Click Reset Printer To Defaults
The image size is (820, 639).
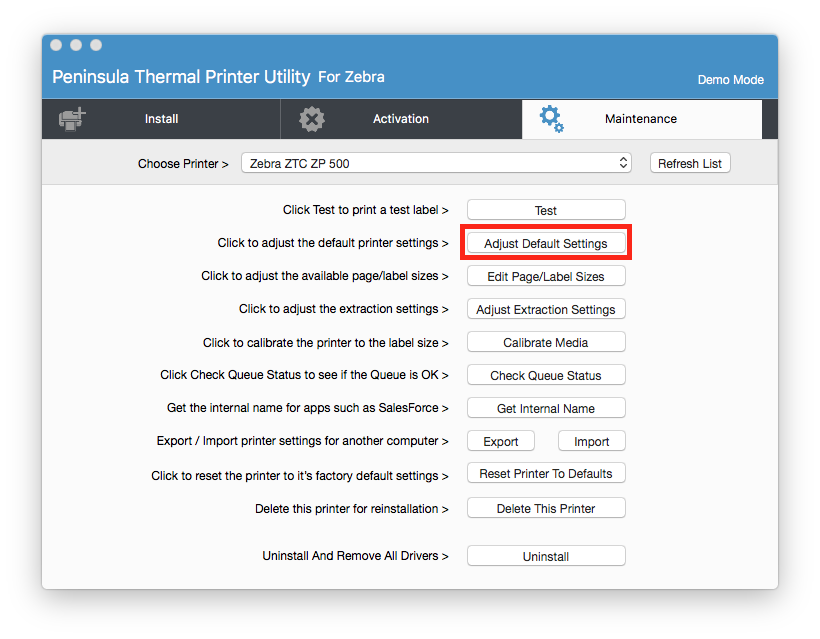[x=546, y=473]
